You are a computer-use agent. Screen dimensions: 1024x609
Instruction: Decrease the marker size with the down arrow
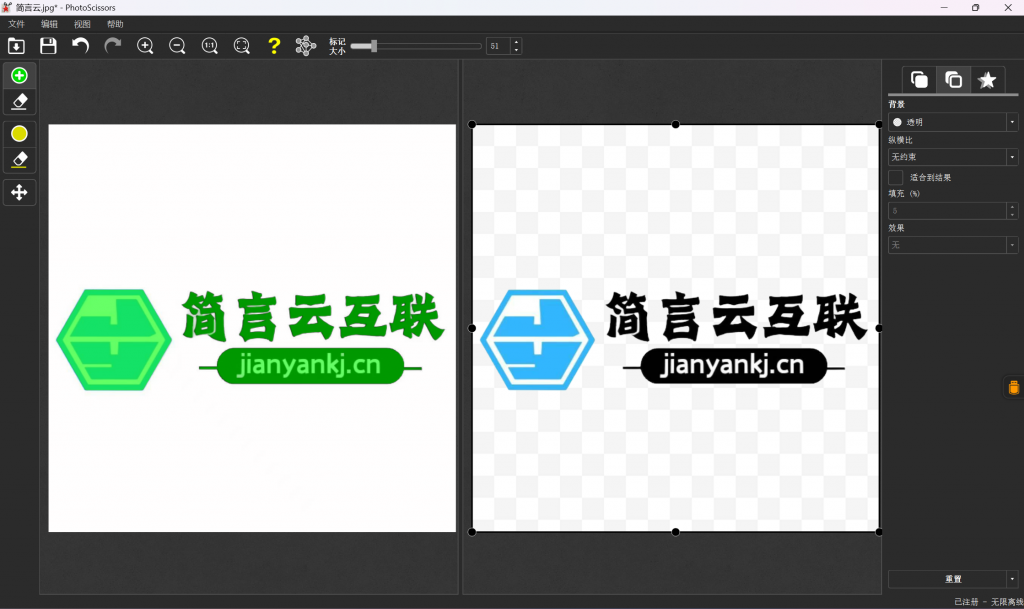click(516, 50)
